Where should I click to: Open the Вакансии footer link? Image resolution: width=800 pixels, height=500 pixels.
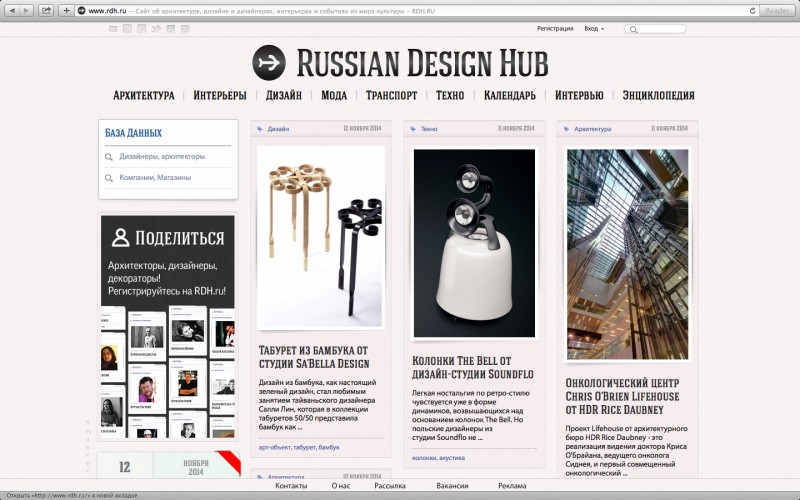452,486
